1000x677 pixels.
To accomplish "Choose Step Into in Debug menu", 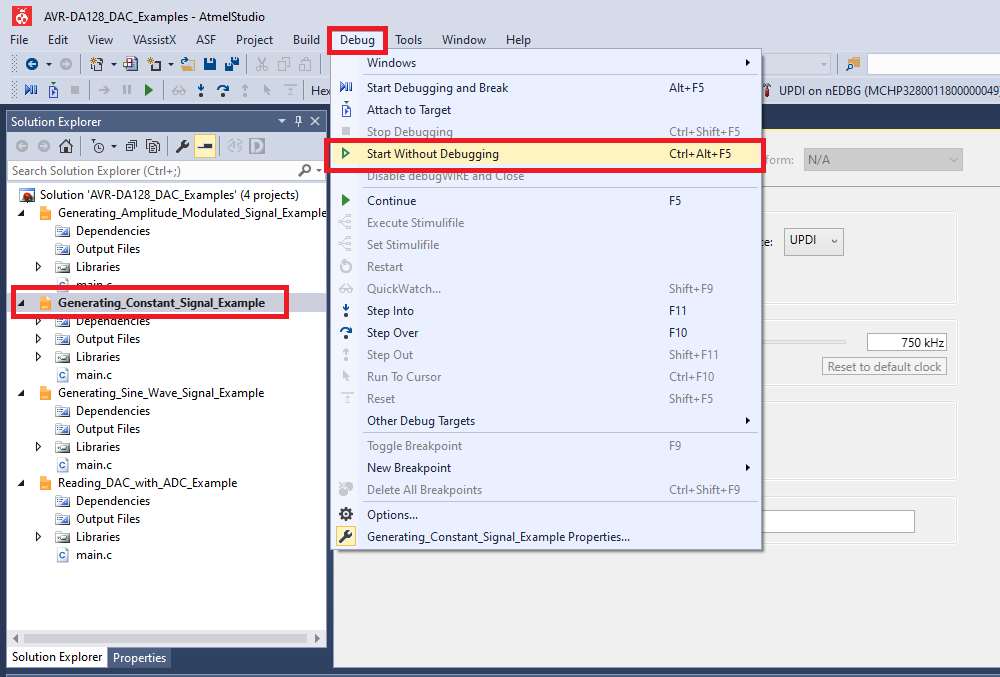I will coord(546,310).
